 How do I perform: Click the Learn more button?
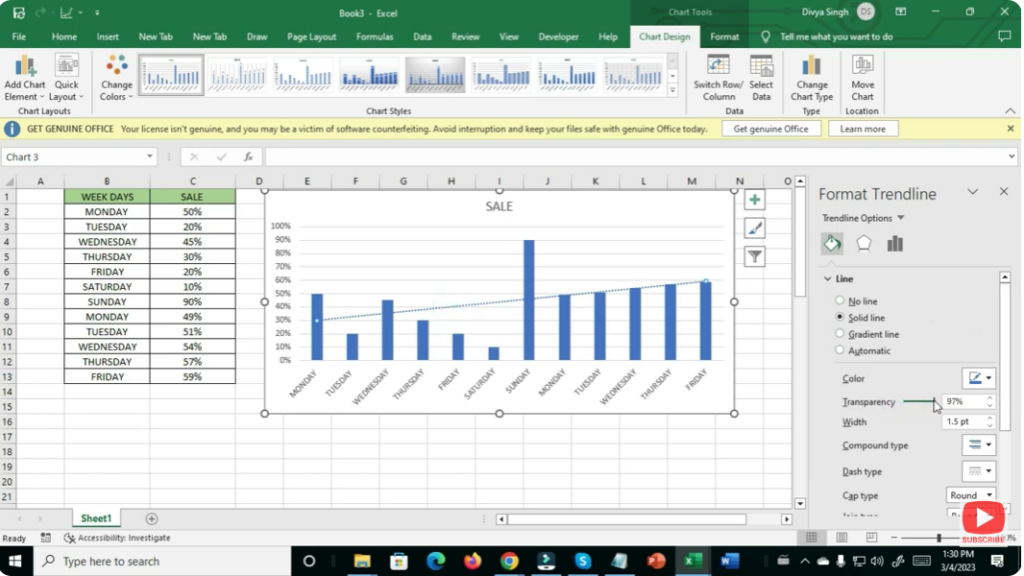(862, 129)
